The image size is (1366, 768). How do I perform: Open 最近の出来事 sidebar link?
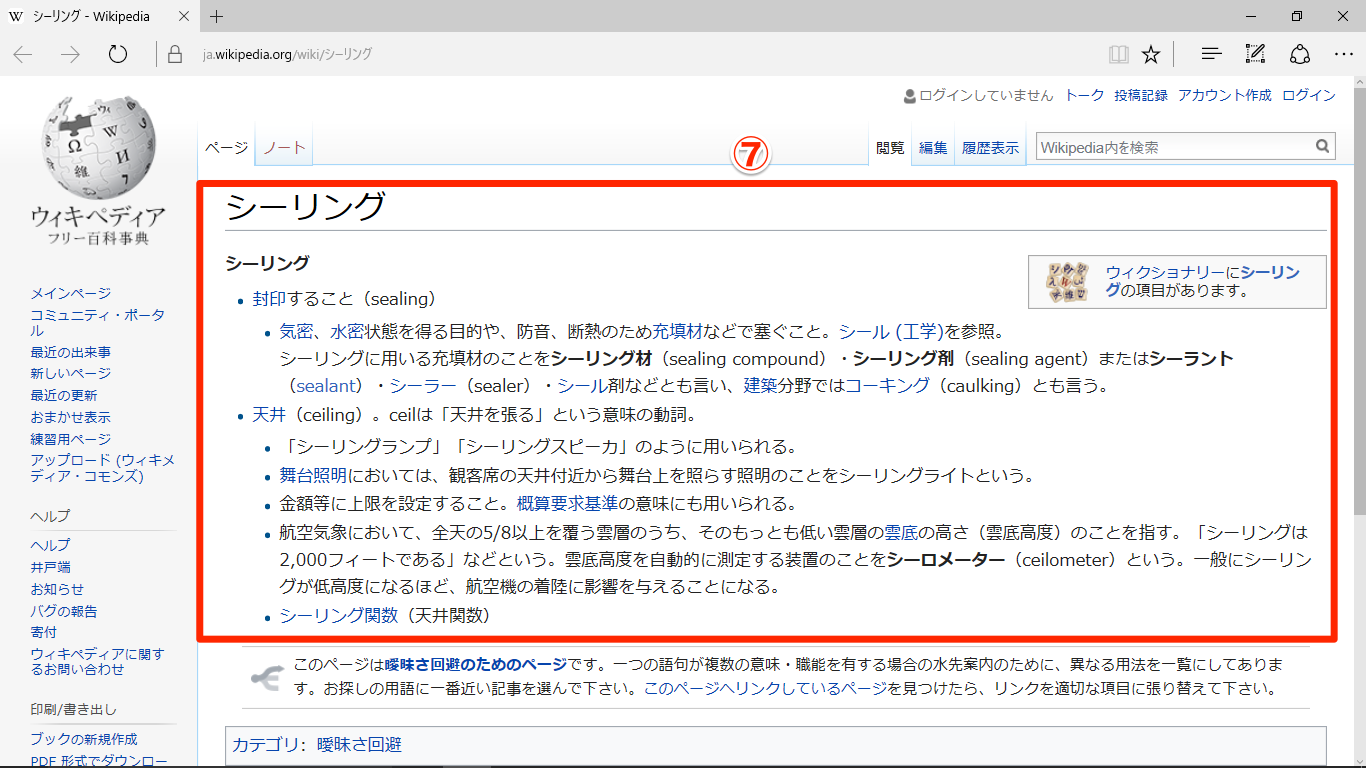coord(71,352)
